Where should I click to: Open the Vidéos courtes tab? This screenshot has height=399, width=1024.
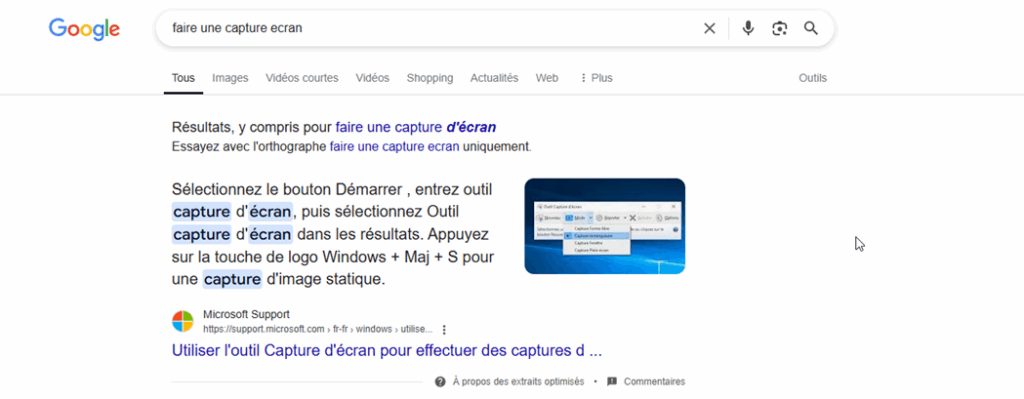pyautogui.click(x=302, y=78)
